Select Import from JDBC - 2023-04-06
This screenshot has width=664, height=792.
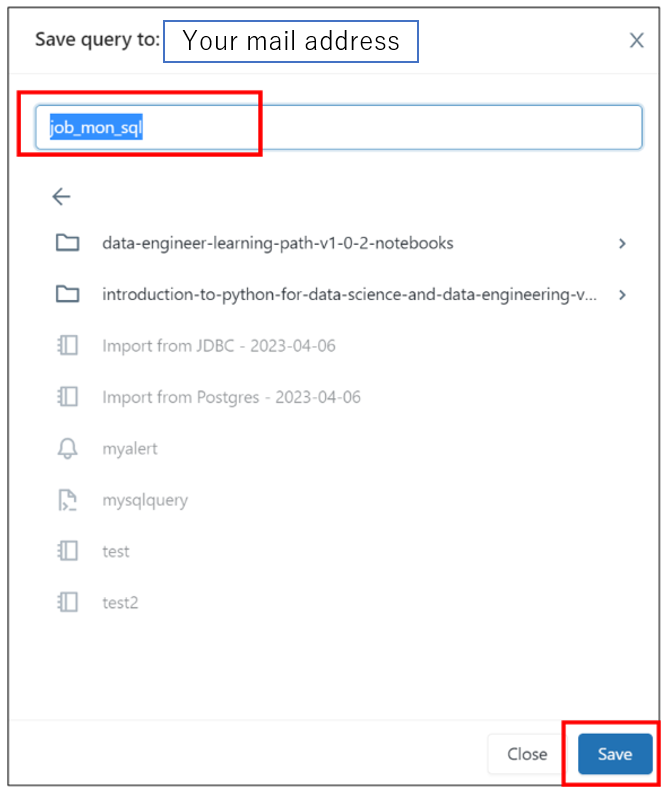pyautogui.click(x=218, y=346)
